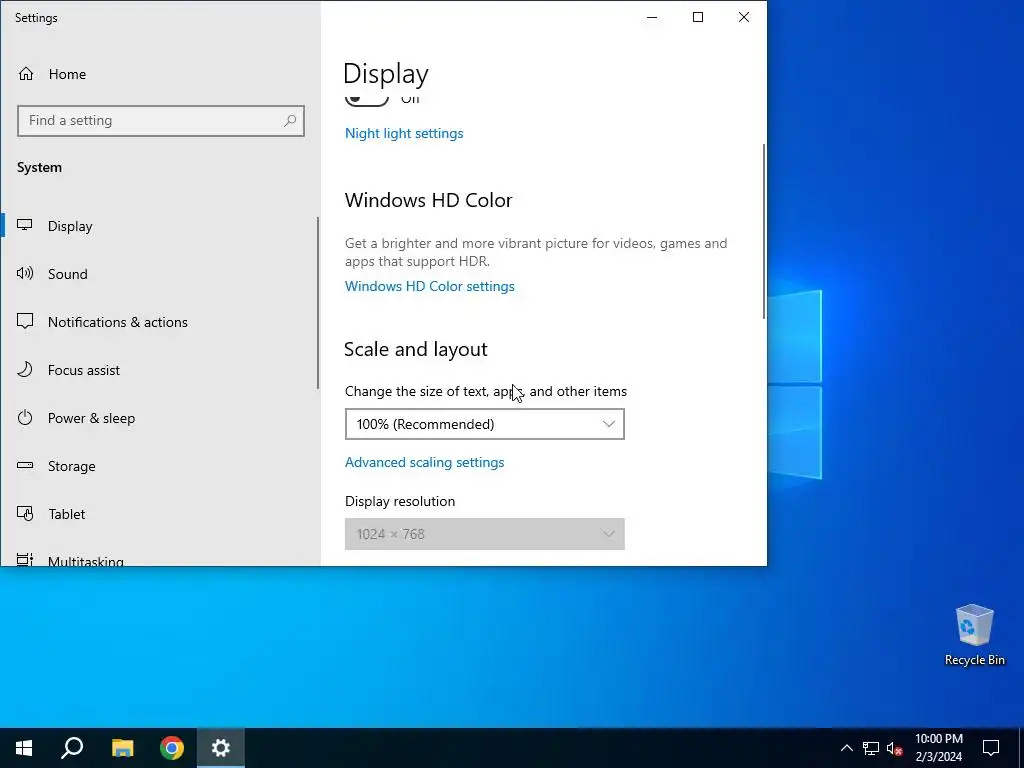
Task: Open the Action Center notifications
Action: [991, 748]
